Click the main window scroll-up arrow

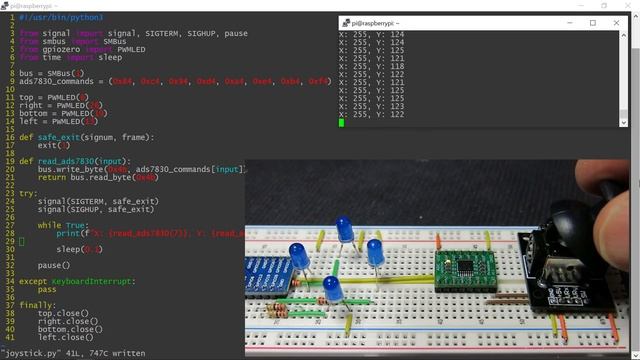pos(636,16)
